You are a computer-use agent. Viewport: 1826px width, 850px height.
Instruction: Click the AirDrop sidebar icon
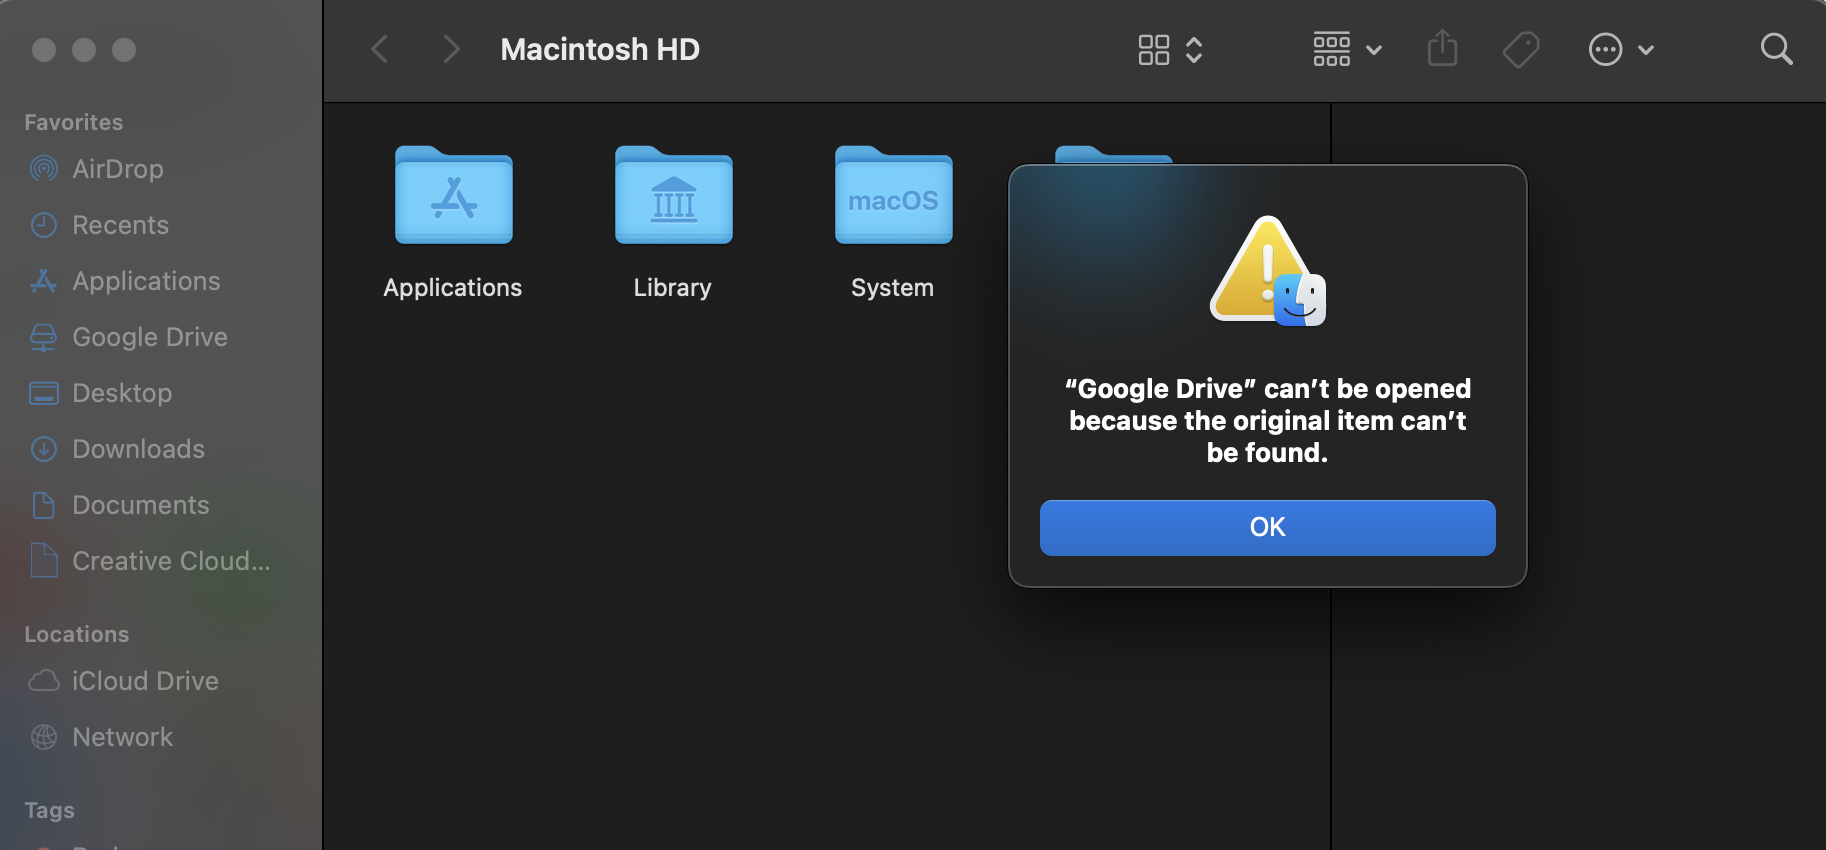tap(44, 169)
